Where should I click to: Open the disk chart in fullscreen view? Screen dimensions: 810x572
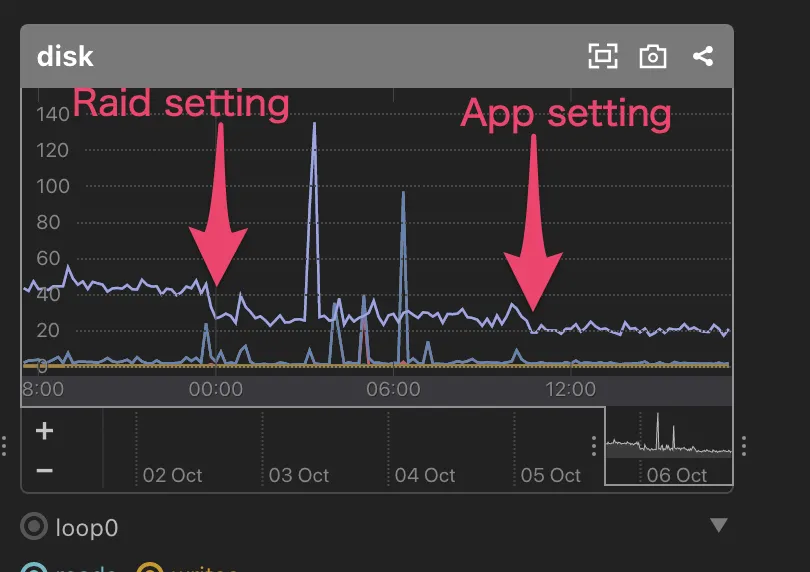tap(602, 56)
